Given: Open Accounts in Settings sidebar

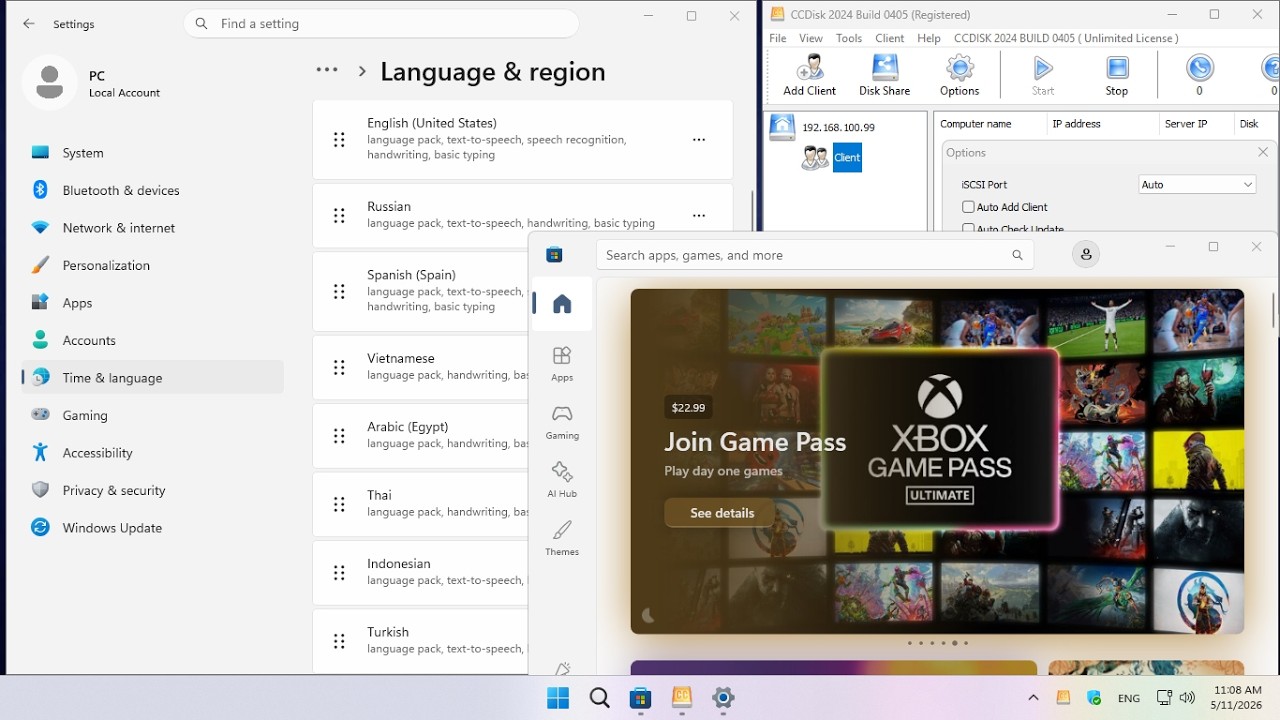Looking at the screenshot, I should pos(152,340).
